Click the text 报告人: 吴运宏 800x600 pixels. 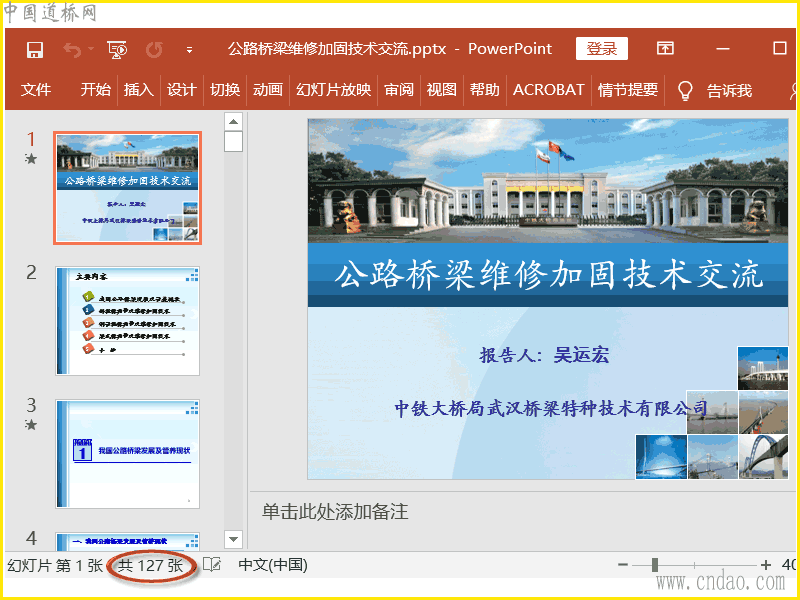(544, 355)
